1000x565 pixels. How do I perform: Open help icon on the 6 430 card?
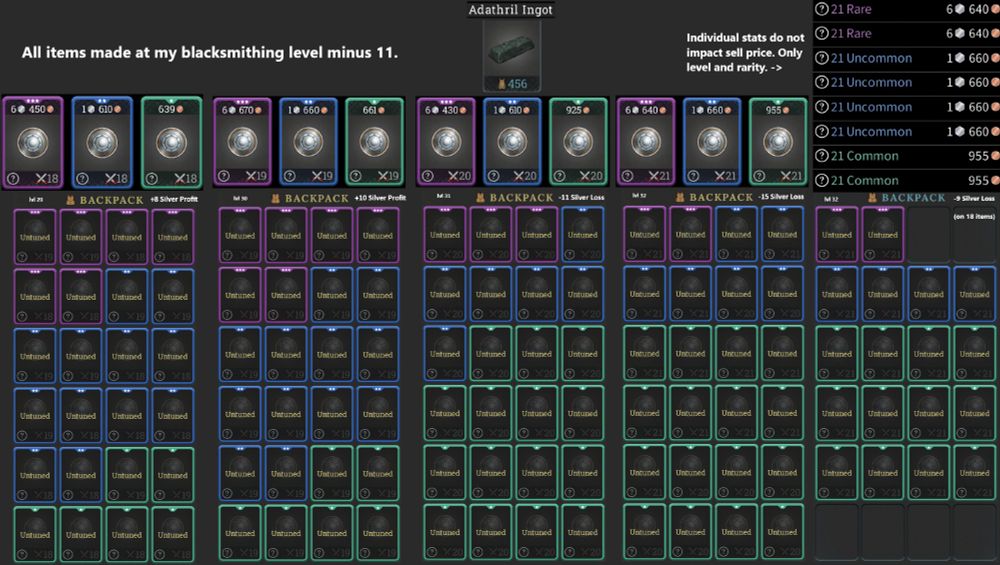(x=427, y=176)
